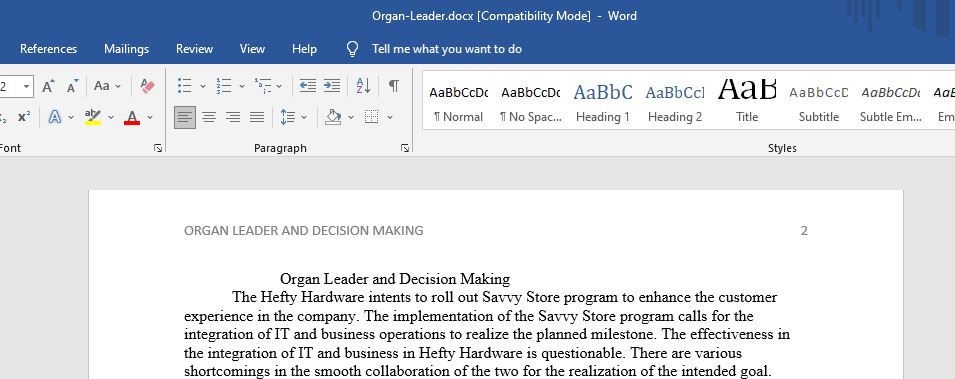This screenshot has height=379, width=955.
Task: Click the Tell me search box
Action: [446, 49]
